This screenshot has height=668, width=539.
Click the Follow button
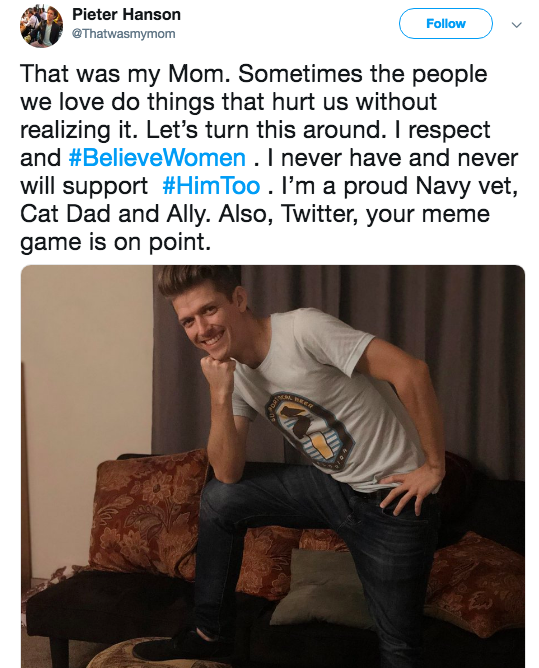pos(446,23)
